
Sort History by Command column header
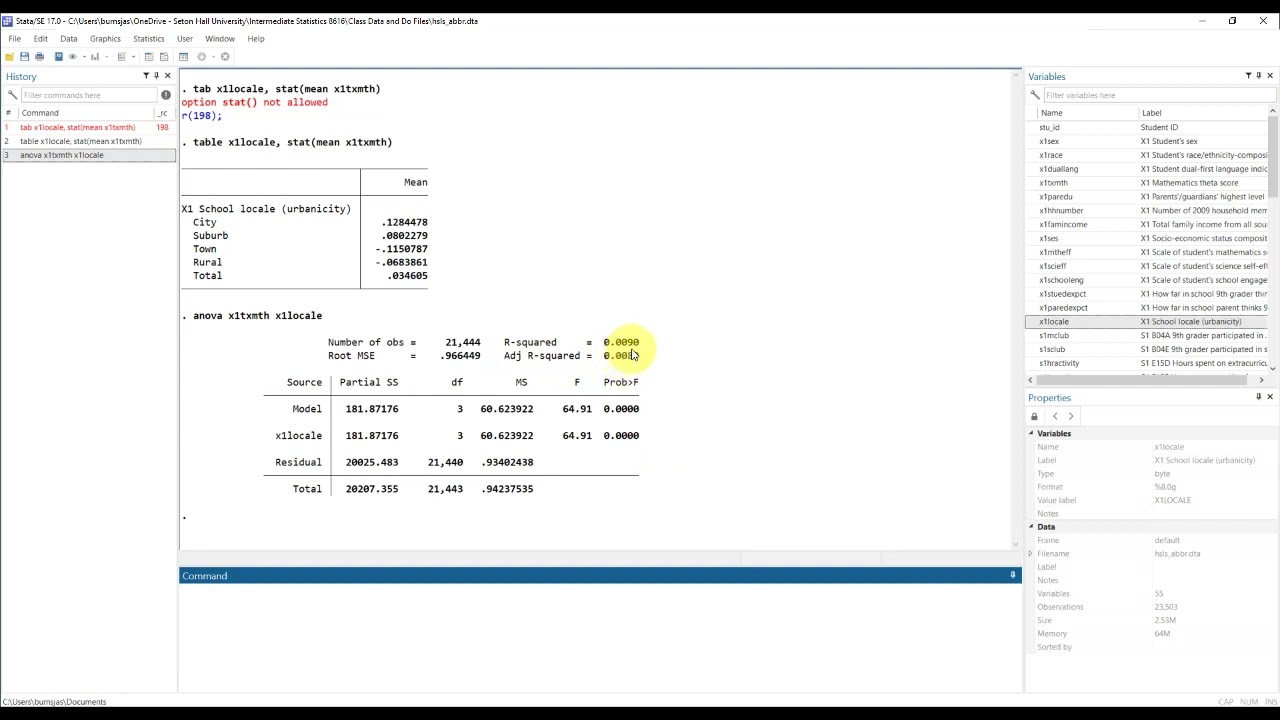85,113
